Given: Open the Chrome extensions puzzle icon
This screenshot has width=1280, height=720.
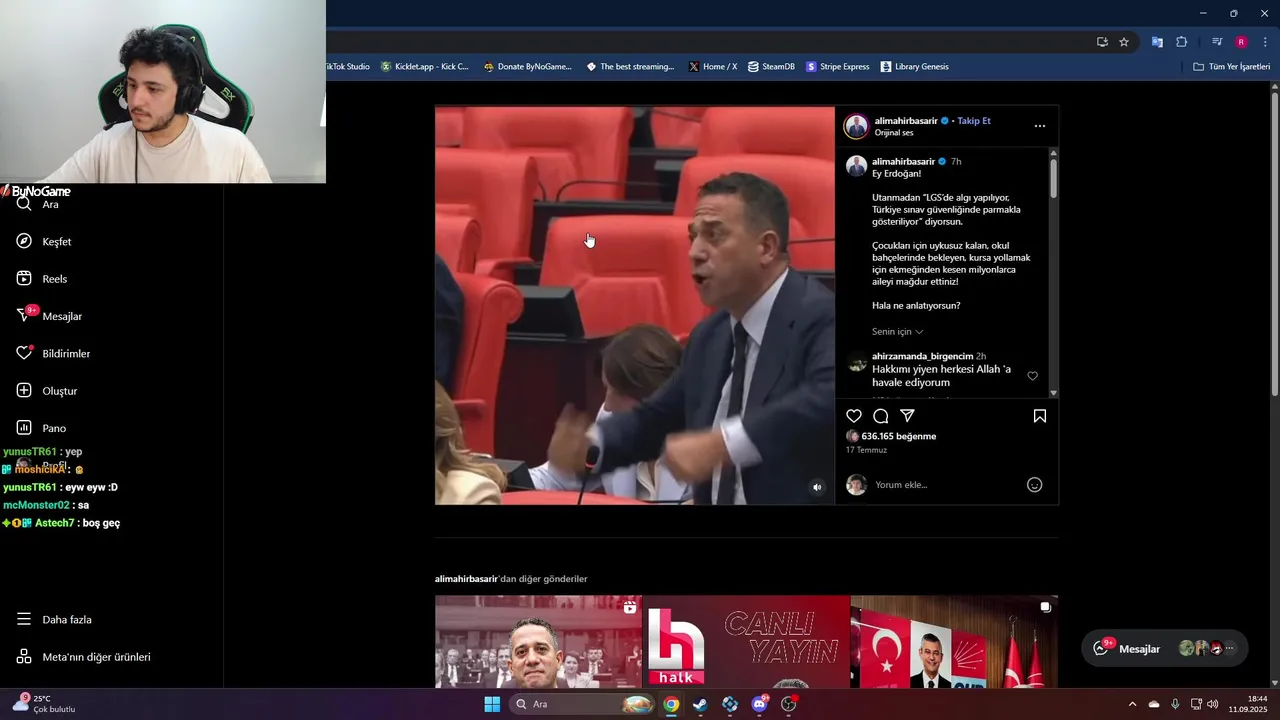Looking at the screenshot, I should [x=1181, y=42].
